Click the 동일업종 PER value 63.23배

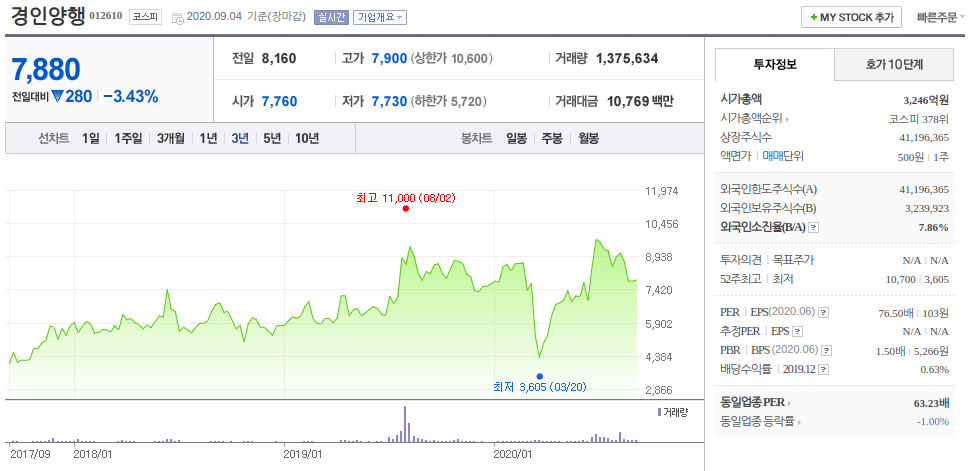[x=931, y=403]
